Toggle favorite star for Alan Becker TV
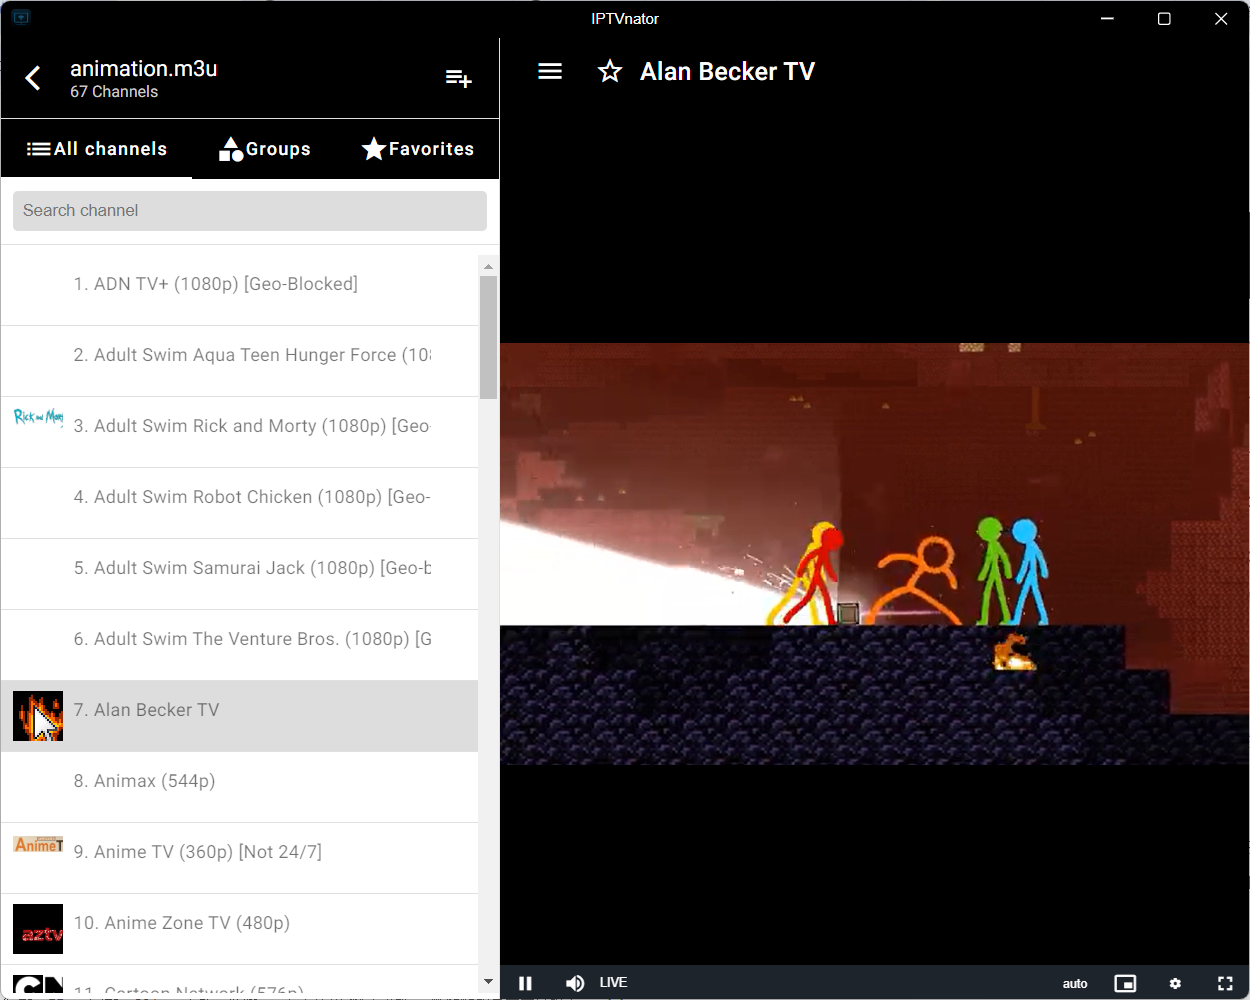Viewport: 1250px width, 1000px height. [x=610, y=71]
